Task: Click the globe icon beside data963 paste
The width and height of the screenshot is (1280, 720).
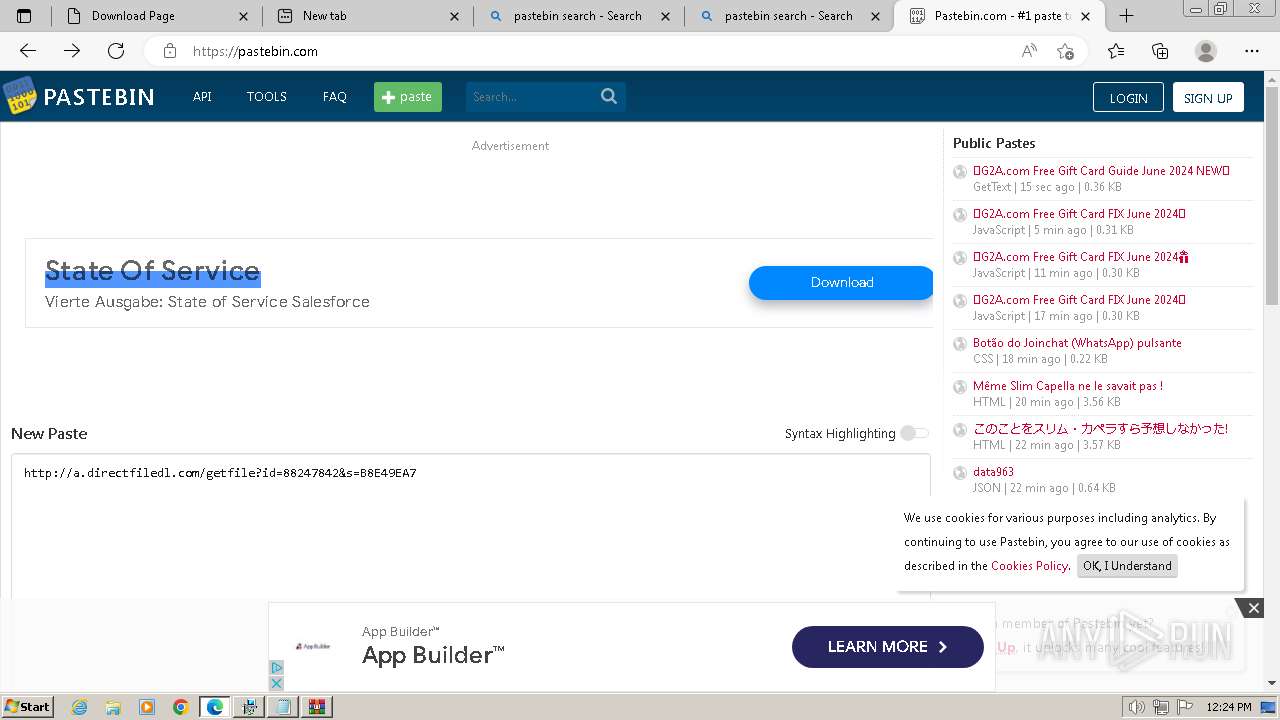Action: pyautogui.click(x=960, y=472)
